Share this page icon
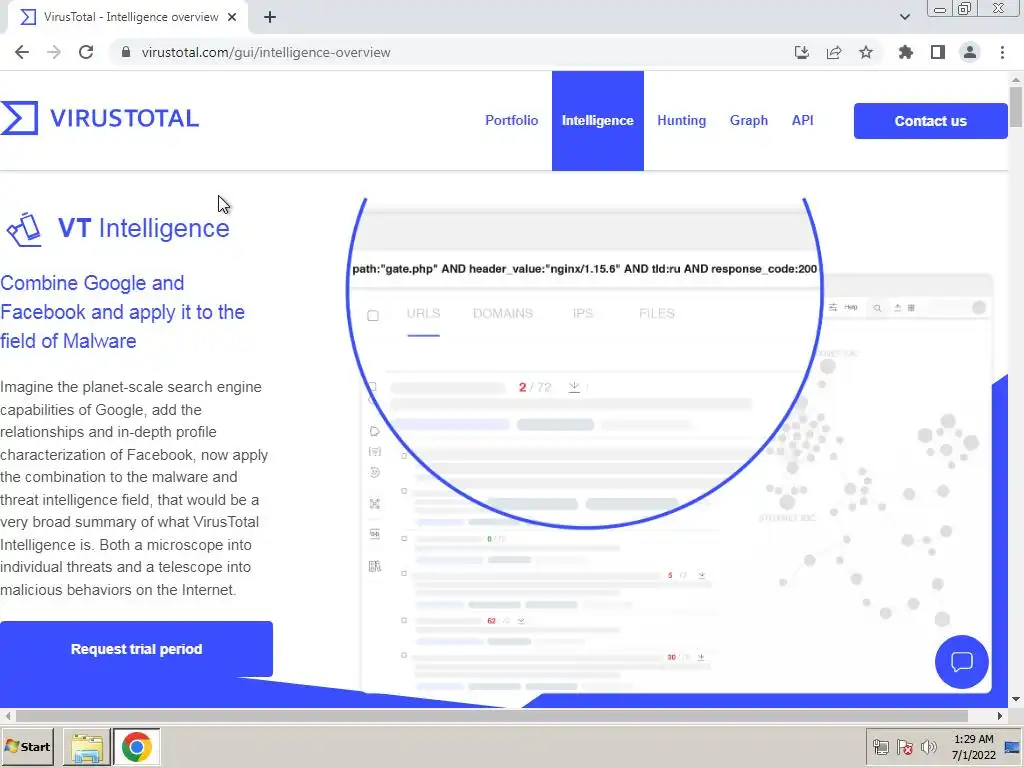 tap(834, 52)
